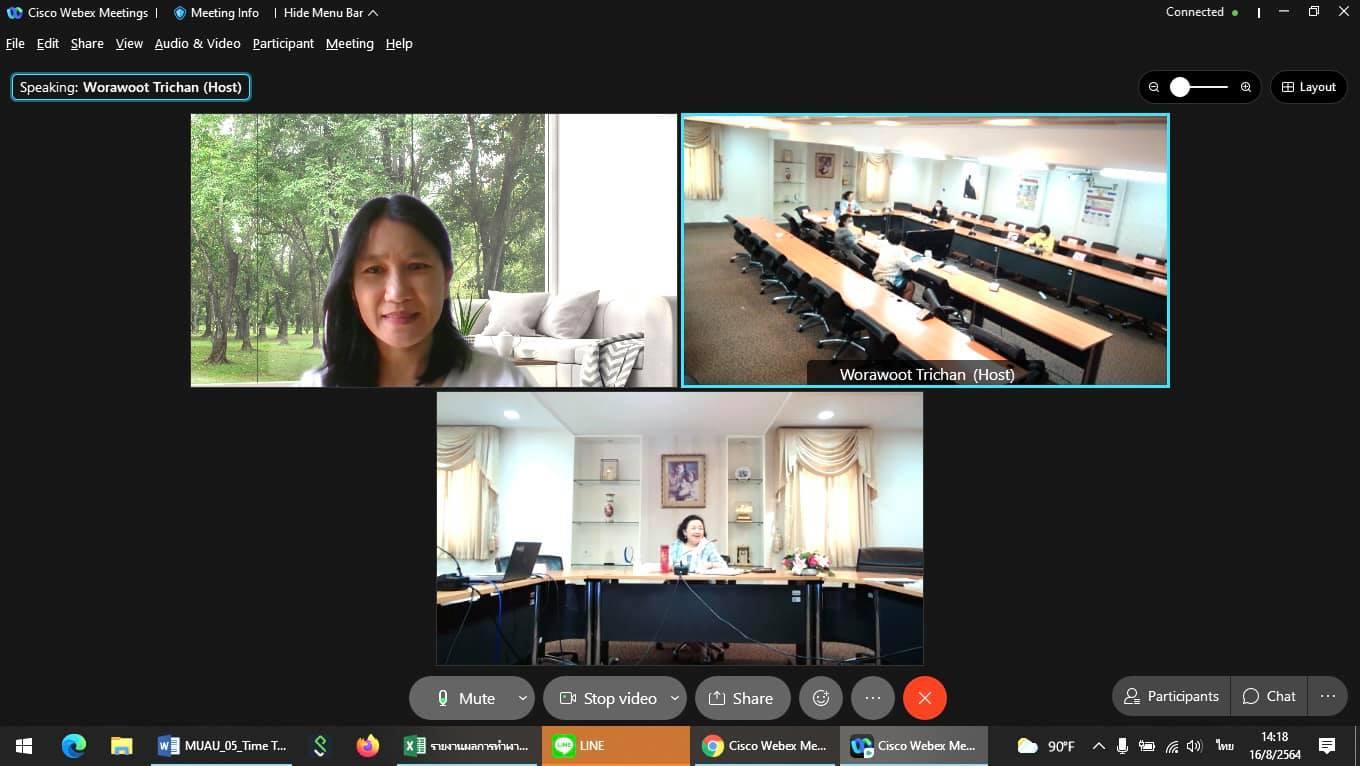Open the Audio & Video menu
This screenshot has width=1360, height=766.
[197, 43]
